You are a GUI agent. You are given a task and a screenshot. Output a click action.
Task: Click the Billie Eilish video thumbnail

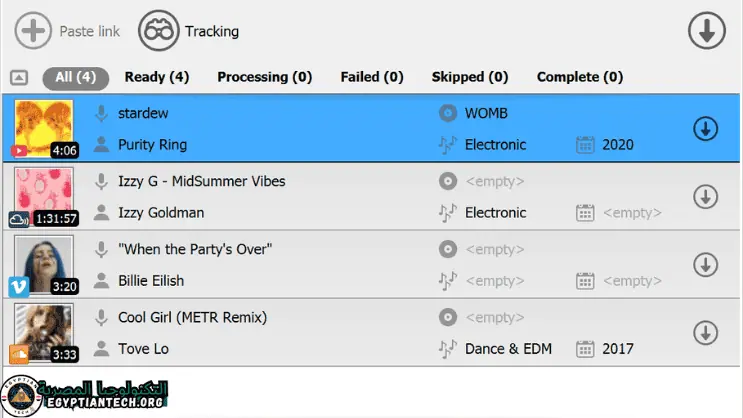coord(43,265)
